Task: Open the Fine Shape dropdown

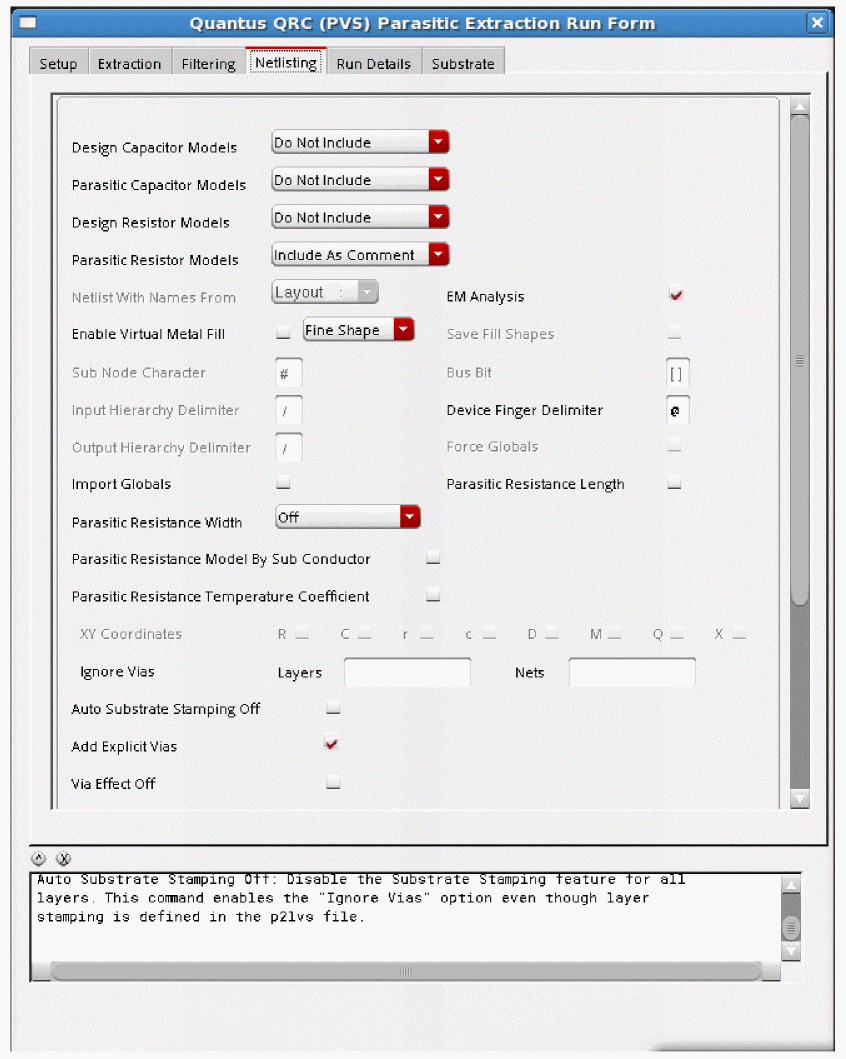Action: [359, 330]
